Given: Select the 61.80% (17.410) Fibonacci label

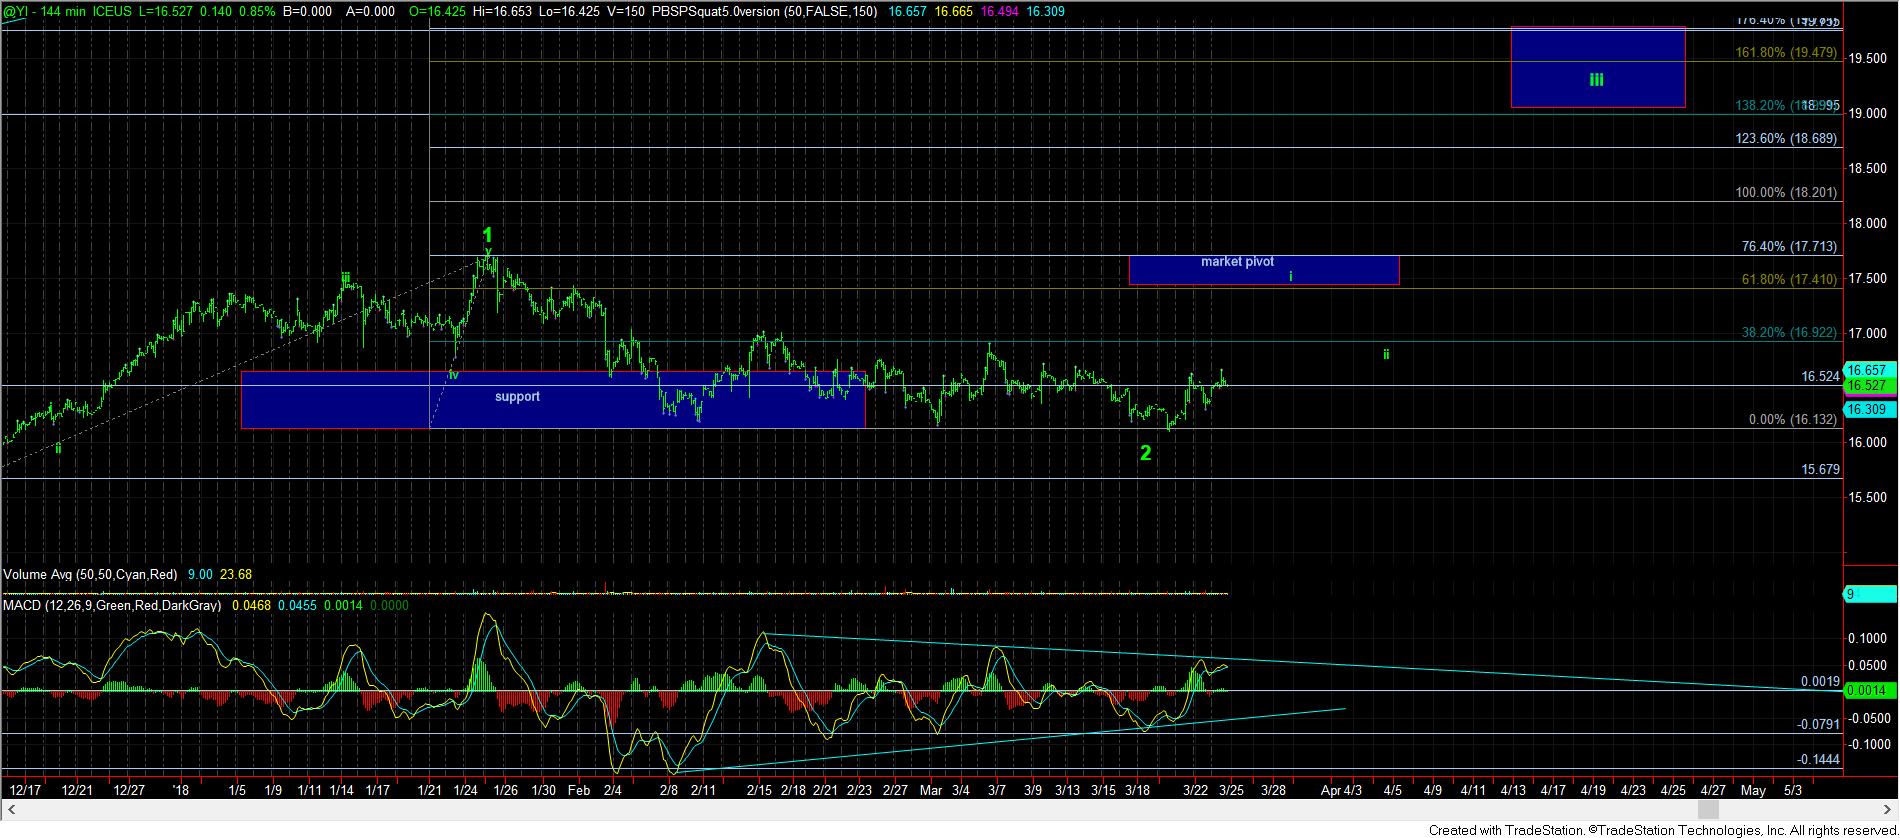Looking at the screenshot, I should (1789, 280).
